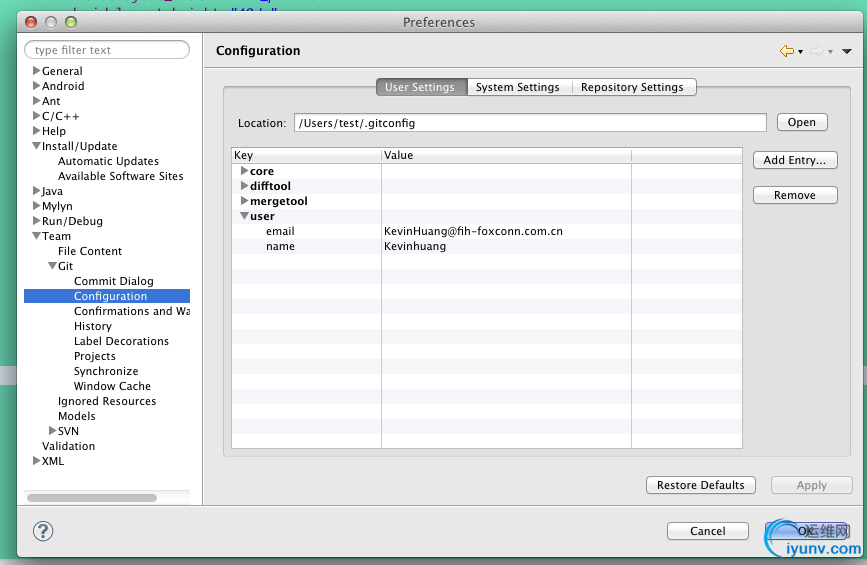Select Synchronize under Git

click(106, 371)
